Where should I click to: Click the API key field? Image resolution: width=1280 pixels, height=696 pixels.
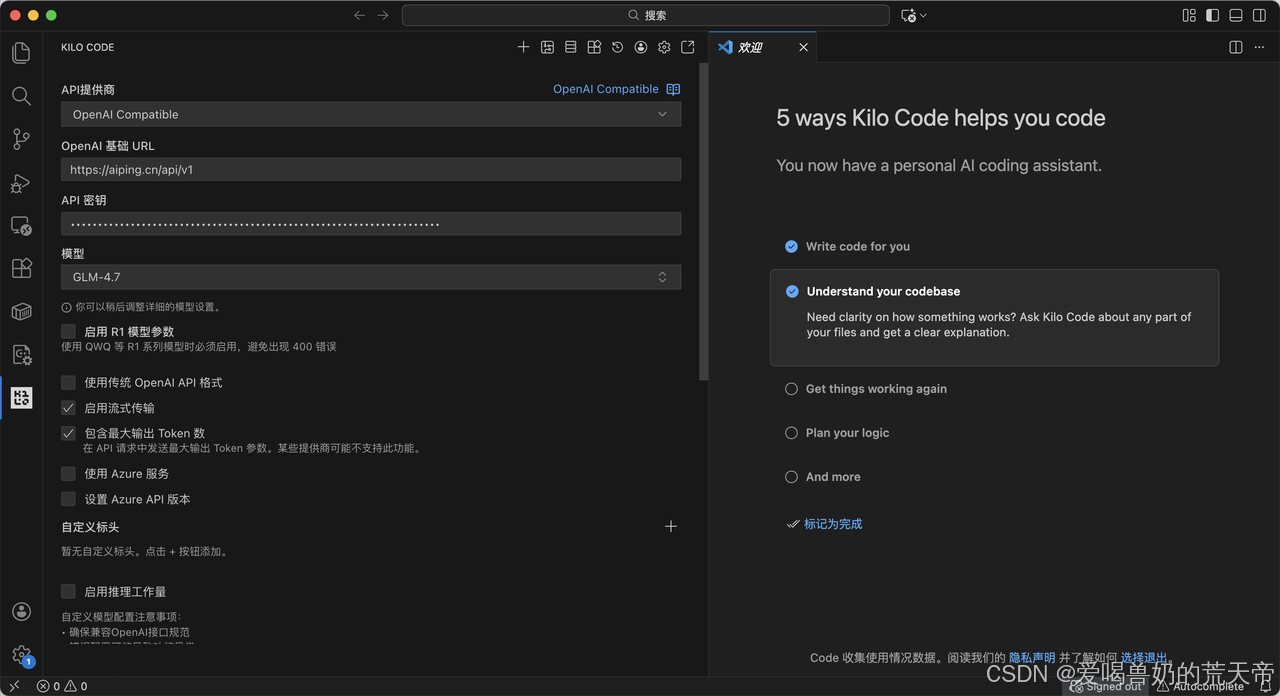(371, 224)
